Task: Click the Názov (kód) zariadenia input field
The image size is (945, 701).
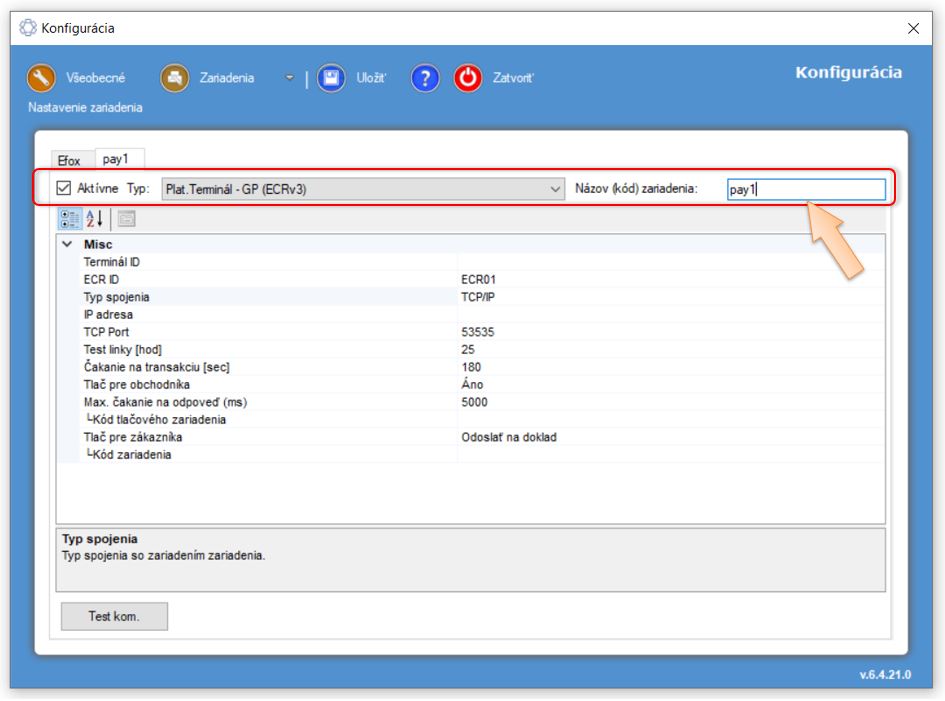Action: click(x=805, y=189)
